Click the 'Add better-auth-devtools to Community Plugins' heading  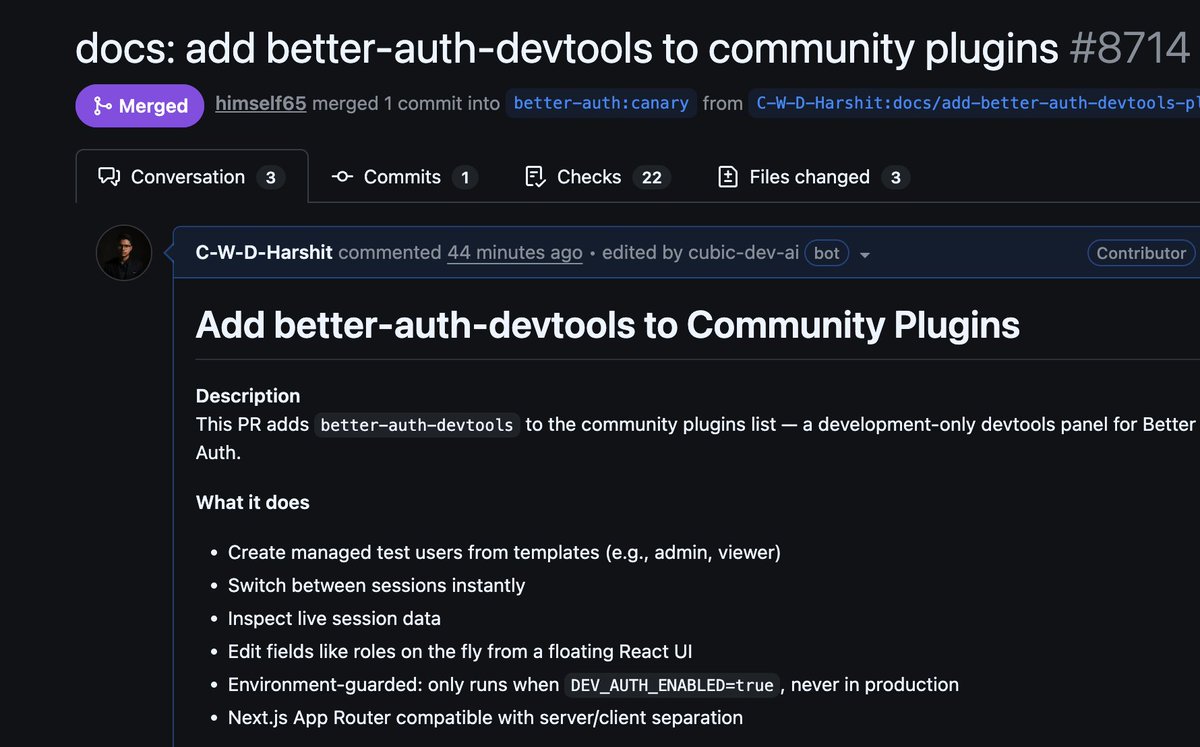(608, 325)
